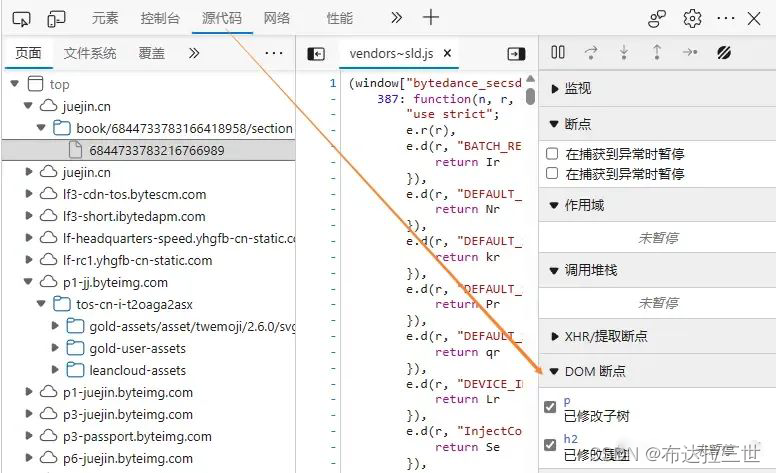776x473 pixels.
Task: Collapse the top tree node
Action: click(15, 84)
